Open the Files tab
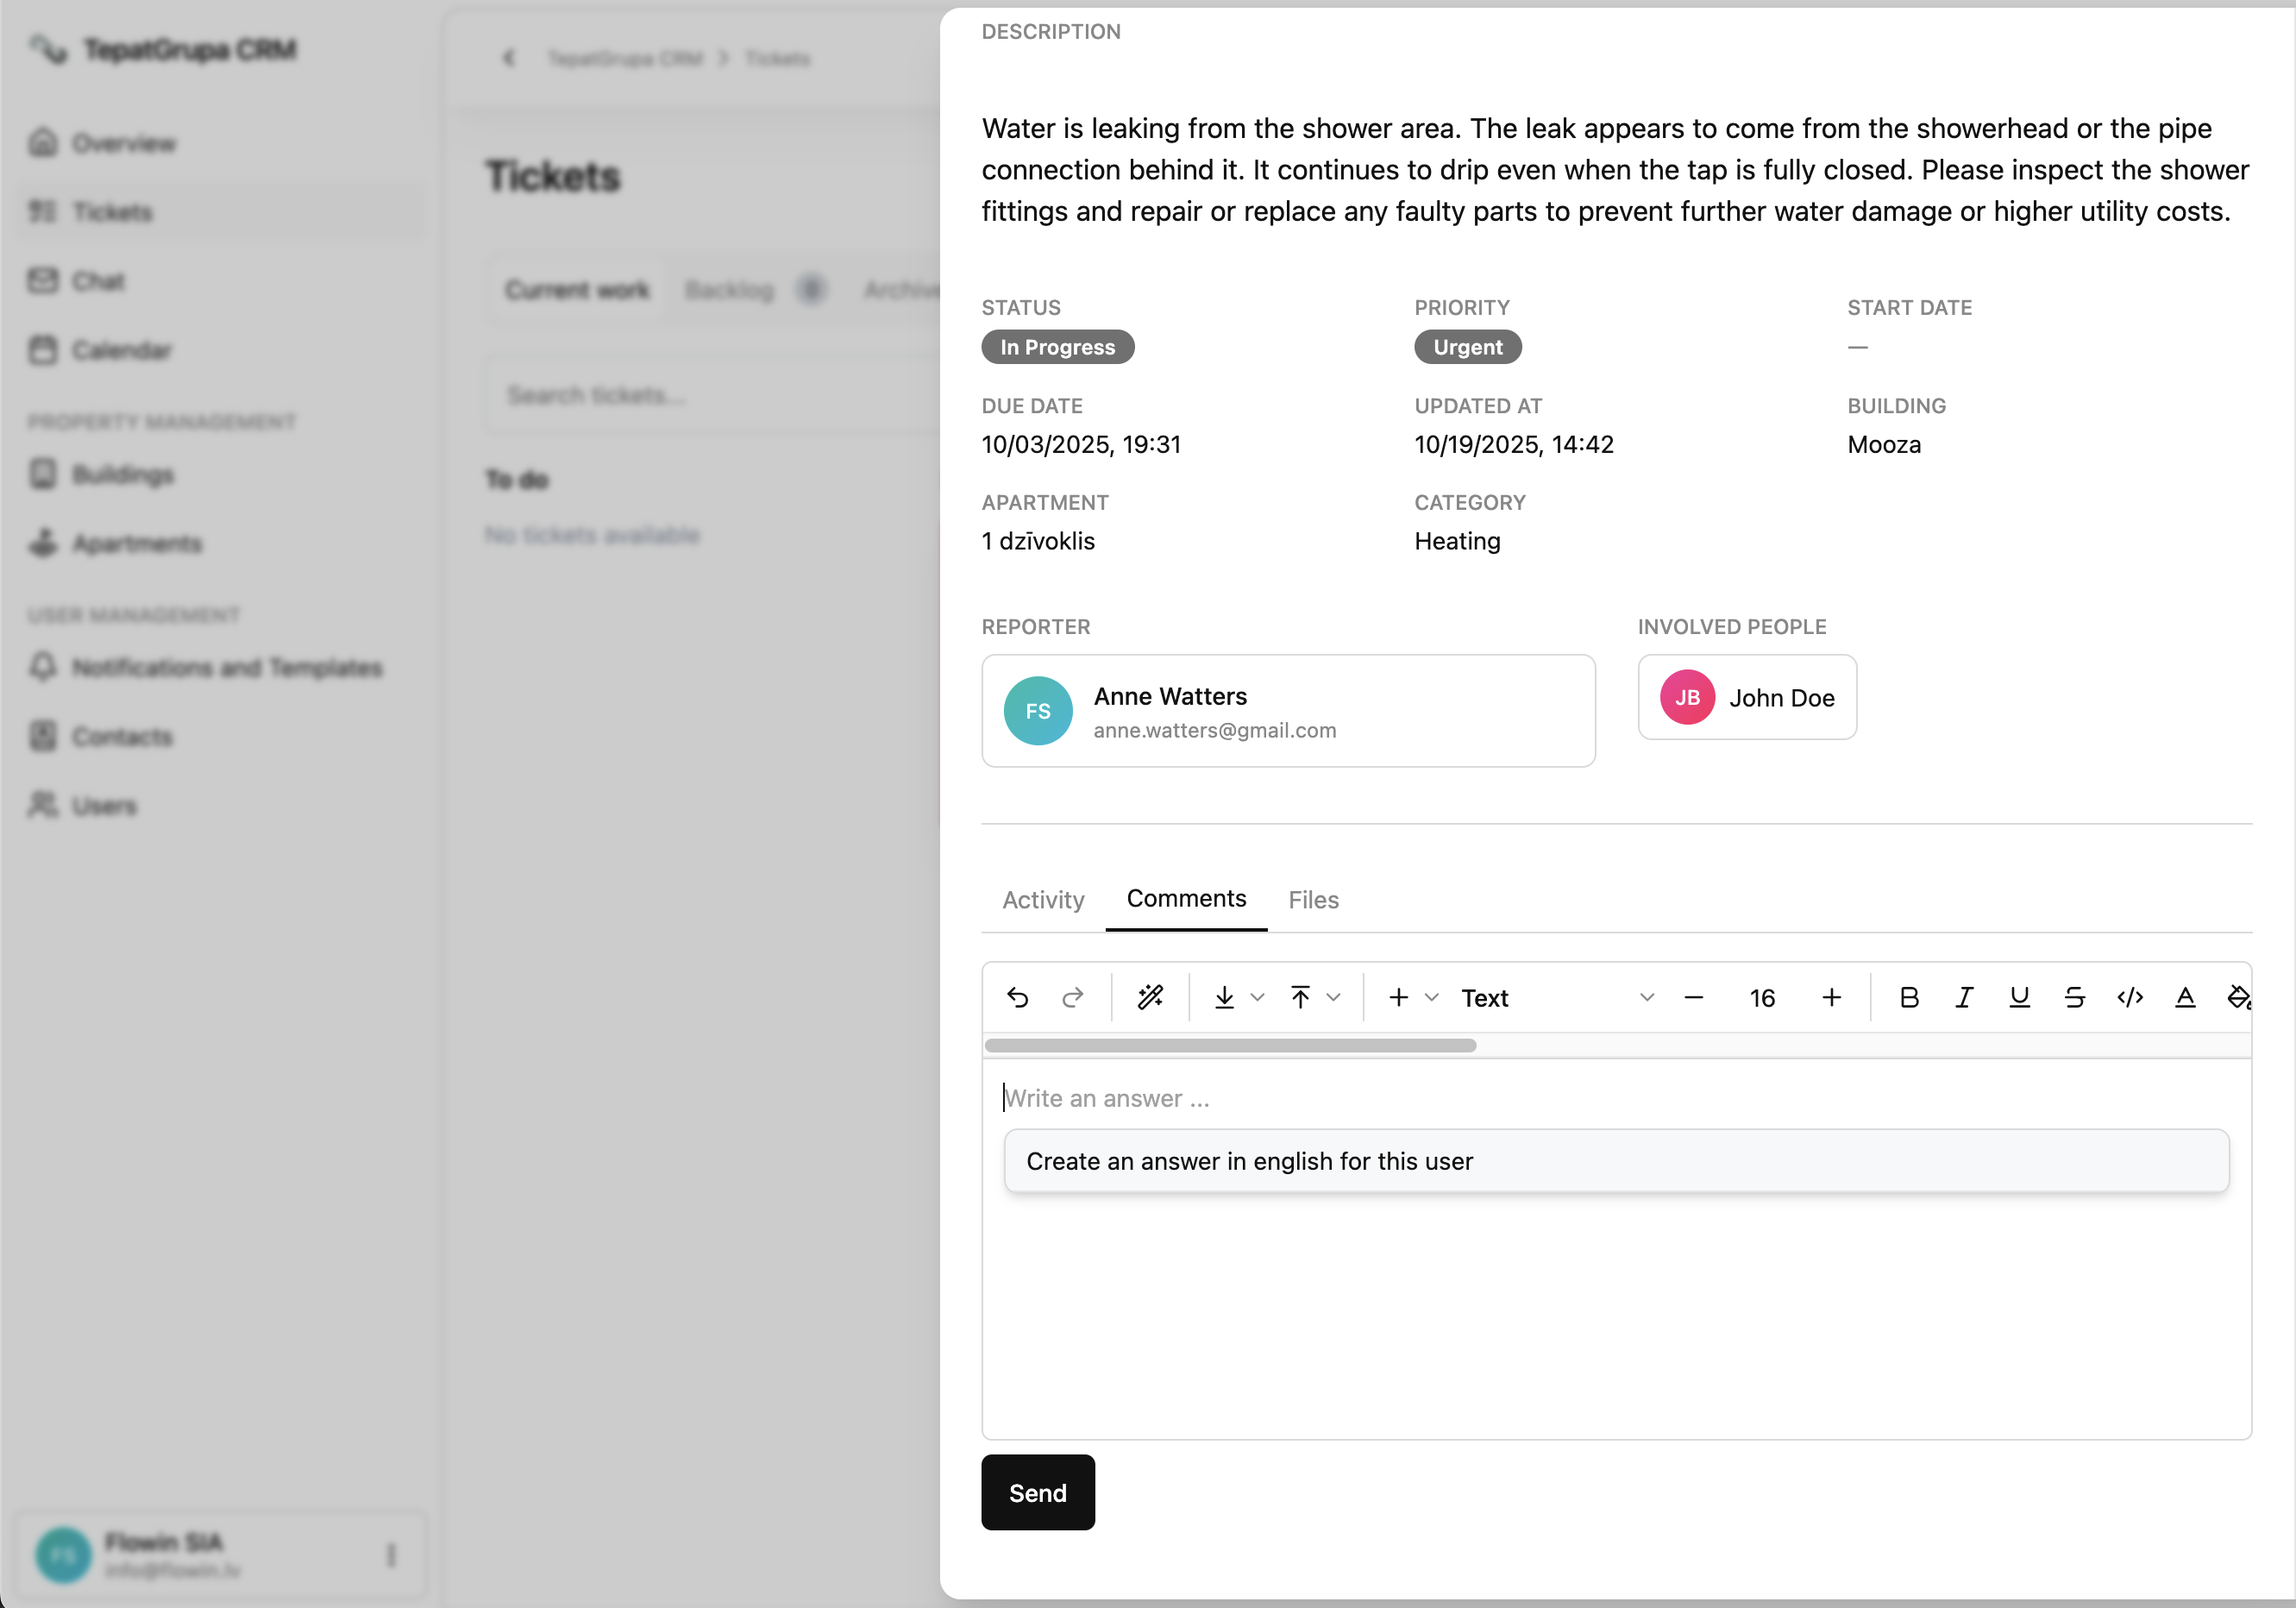The image size is (2296, 1608). pyautogui.click(x=1312, y=899)
